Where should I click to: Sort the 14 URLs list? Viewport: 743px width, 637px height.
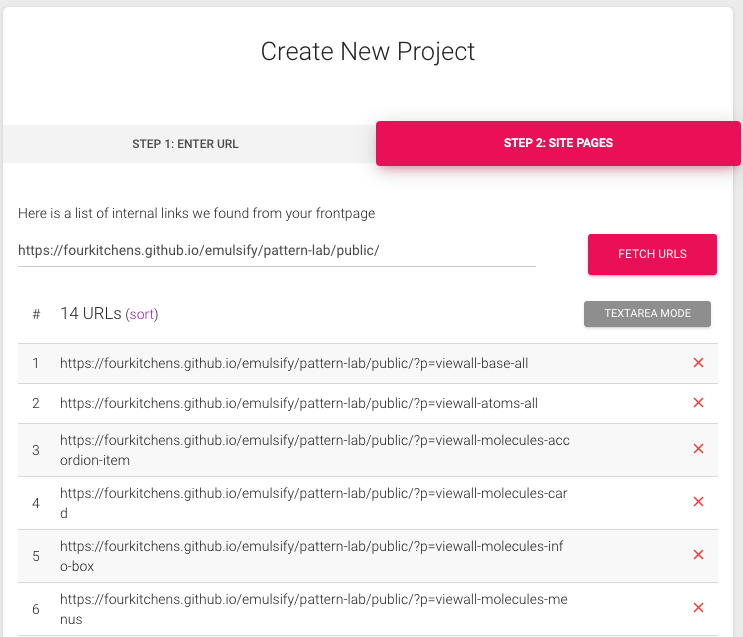[x=142, y=314]
